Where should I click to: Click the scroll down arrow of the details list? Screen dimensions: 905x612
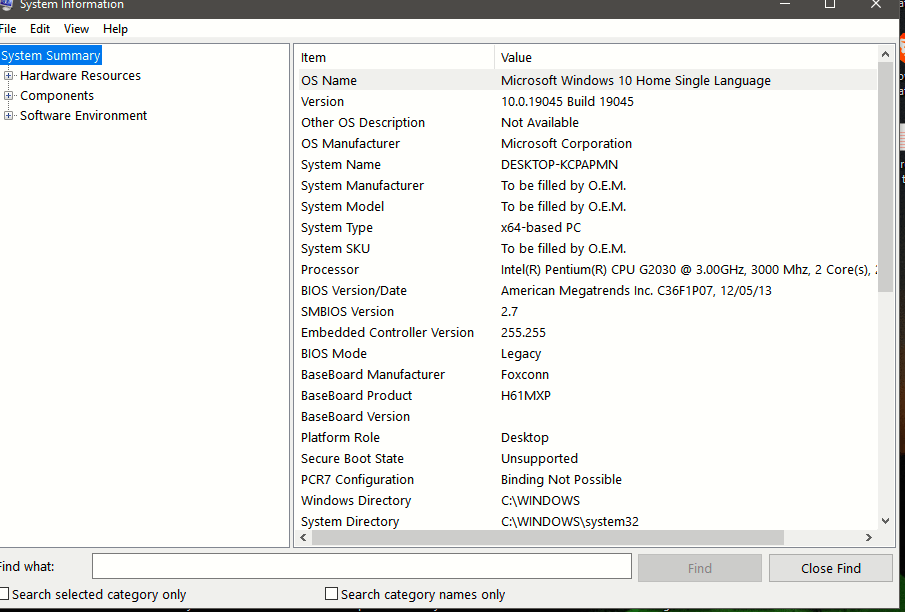tap(885, 521)
